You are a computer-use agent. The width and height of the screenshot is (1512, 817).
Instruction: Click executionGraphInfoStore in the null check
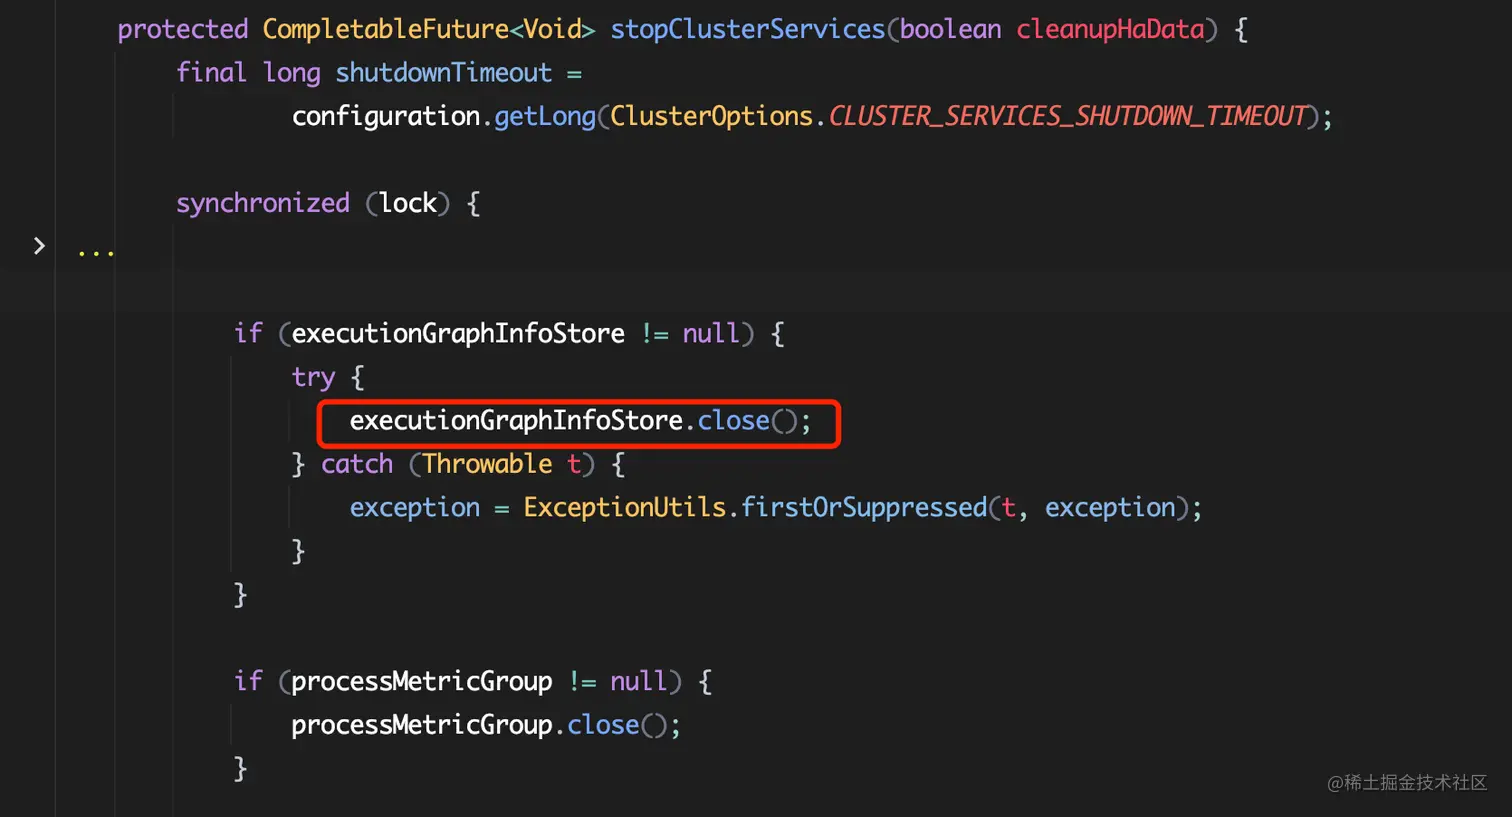tap(458, 333)
